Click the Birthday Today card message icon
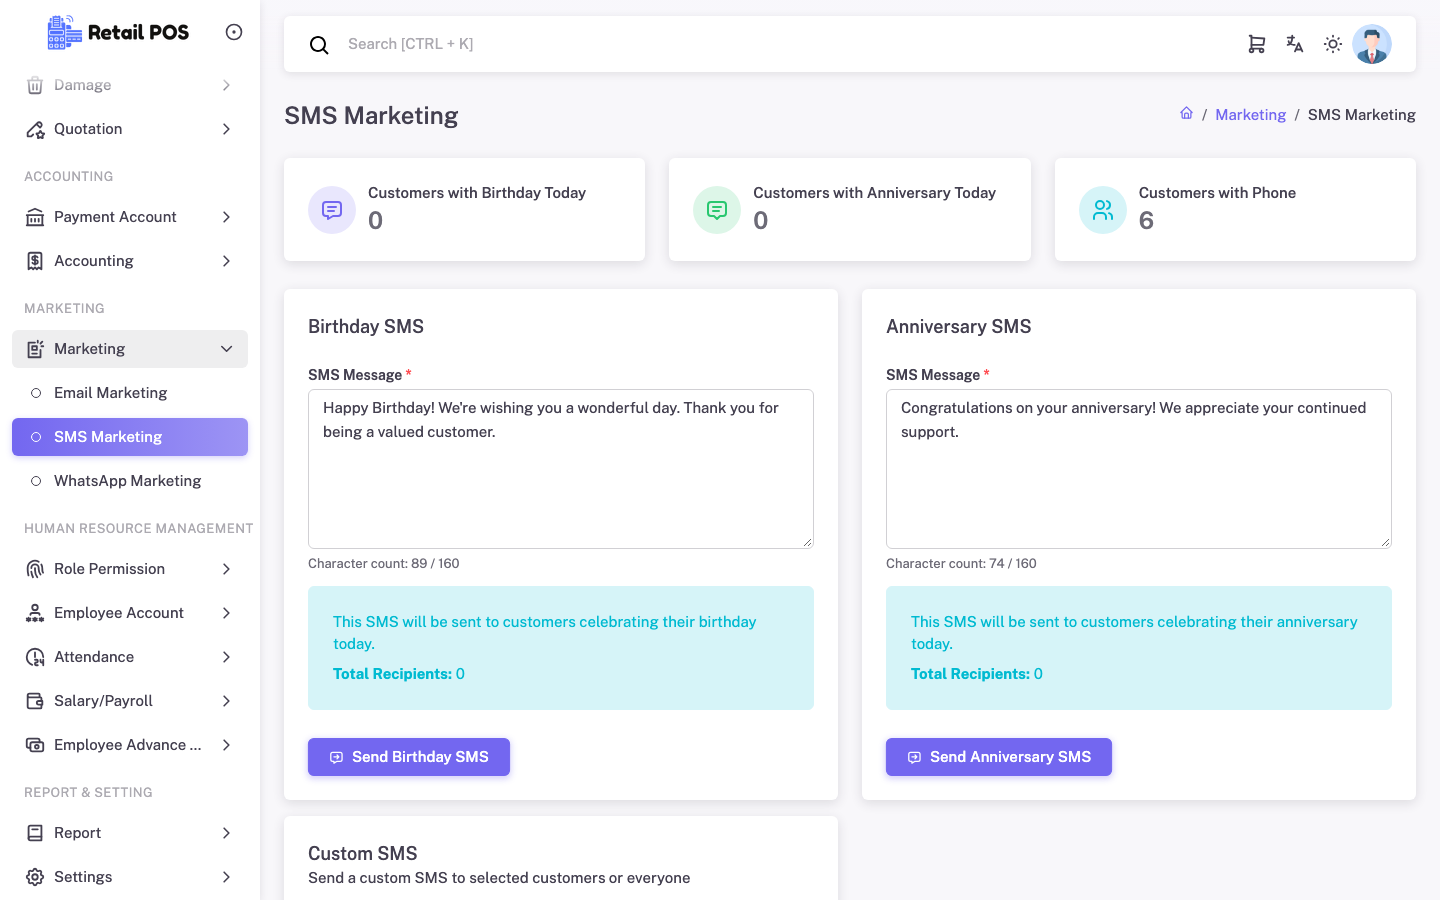Viewport: 1440px width, 900px height. [x=332, y=210]
